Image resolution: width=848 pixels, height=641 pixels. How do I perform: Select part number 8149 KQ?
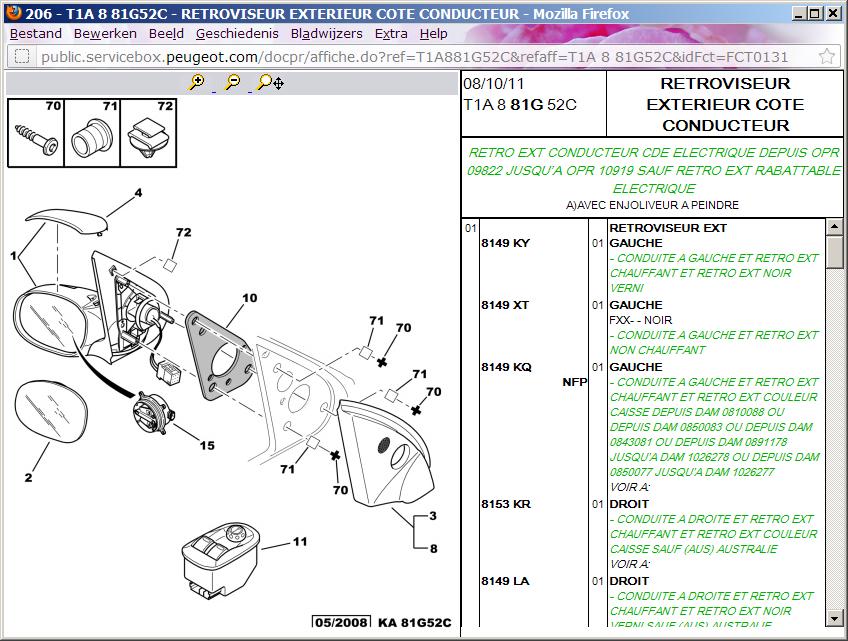pyautogui.click(x=506, y=367)
